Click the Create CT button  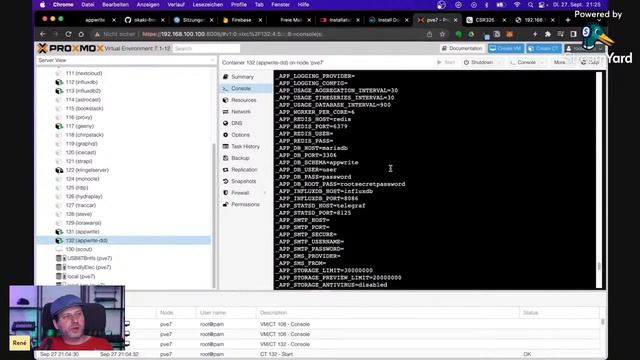click(544, 49)
